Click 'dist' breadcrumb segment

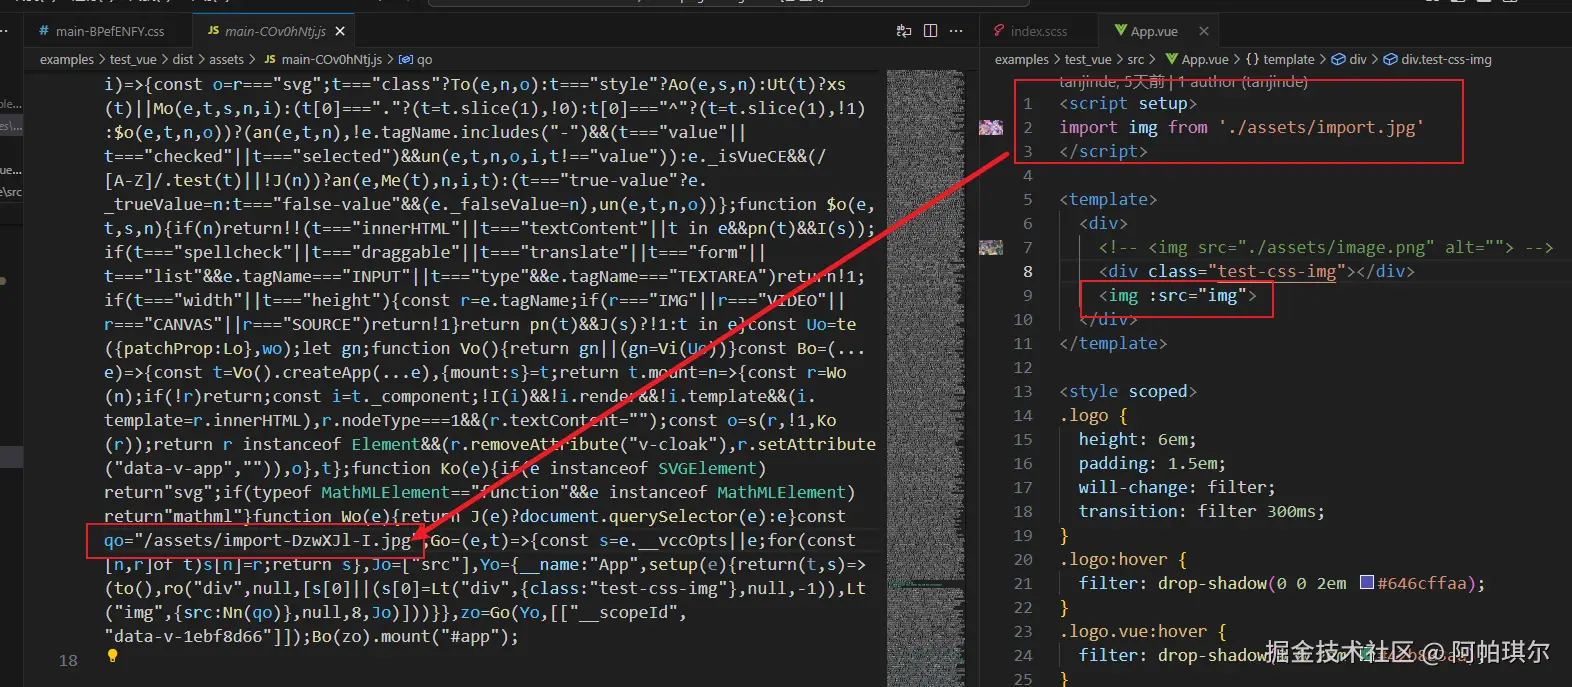pos(183,59)
